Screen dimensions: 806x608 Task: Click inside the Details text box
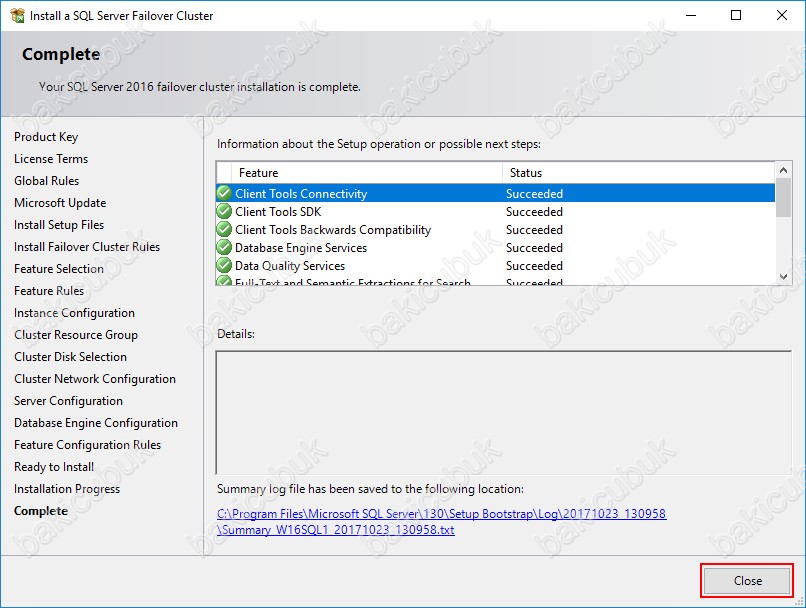coord(503,413)
